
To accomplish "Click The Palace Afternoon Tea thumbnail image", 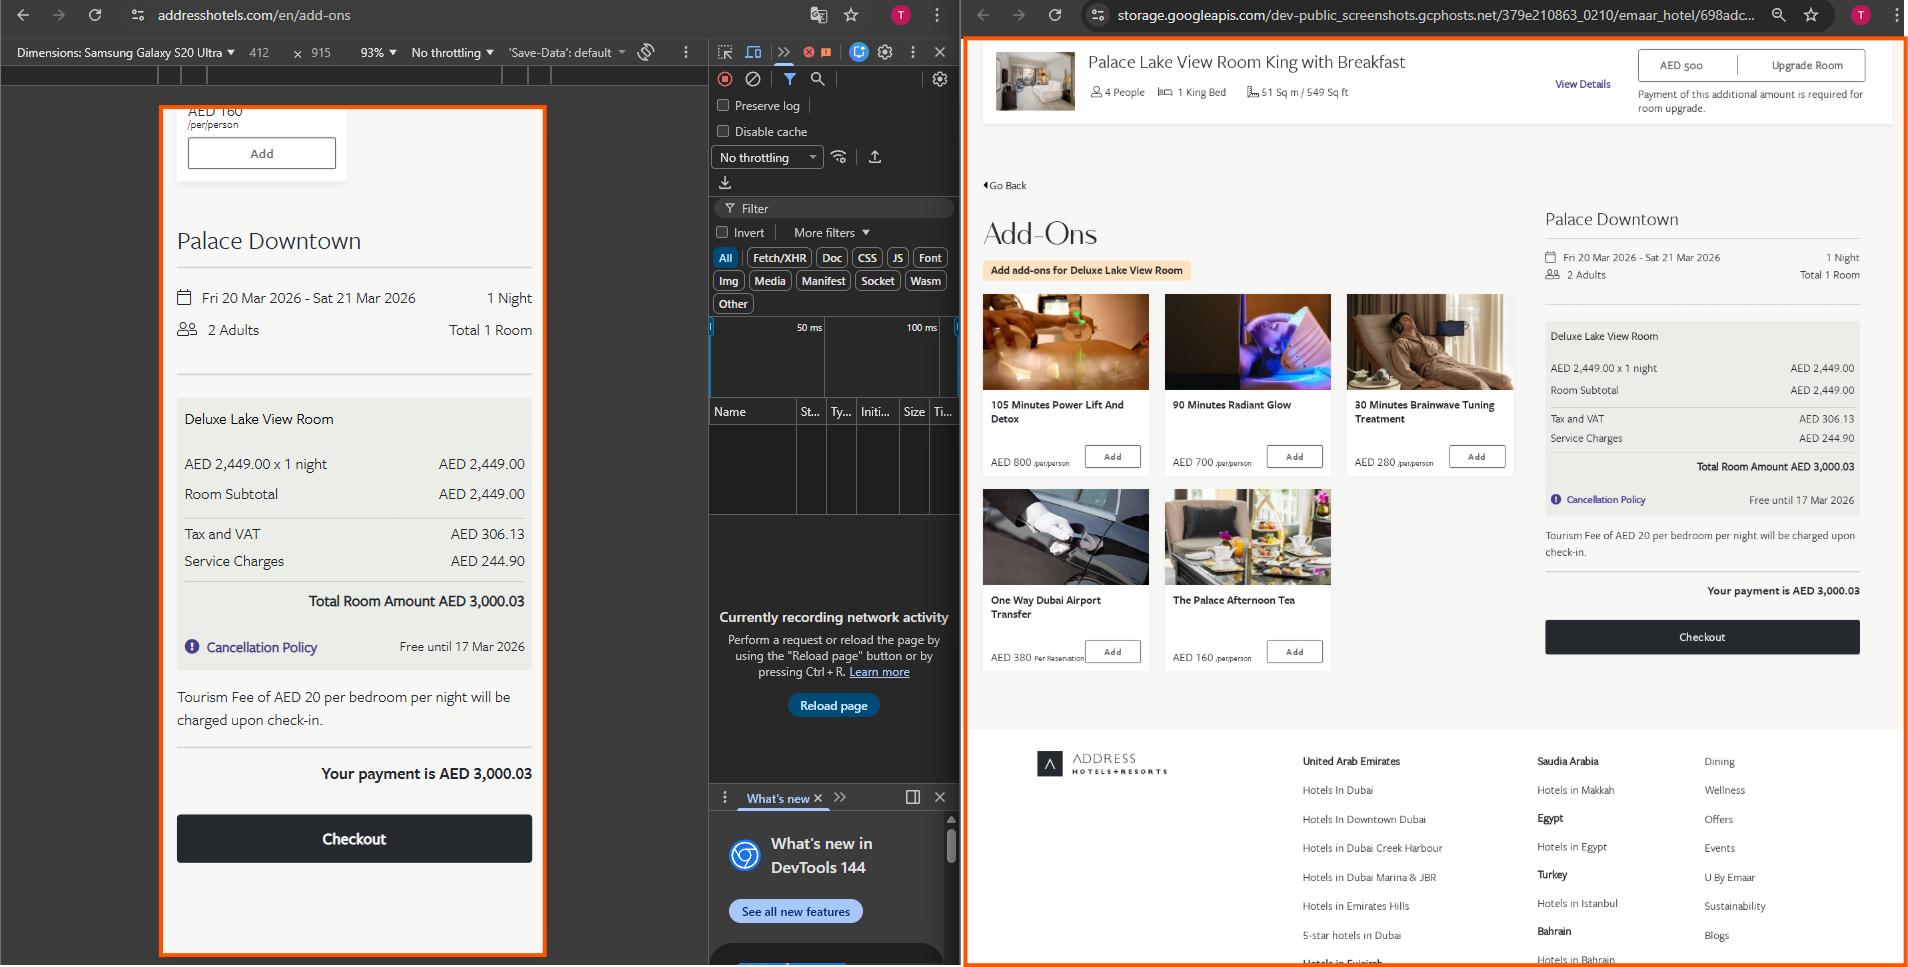I will [x=1247, y=536].
